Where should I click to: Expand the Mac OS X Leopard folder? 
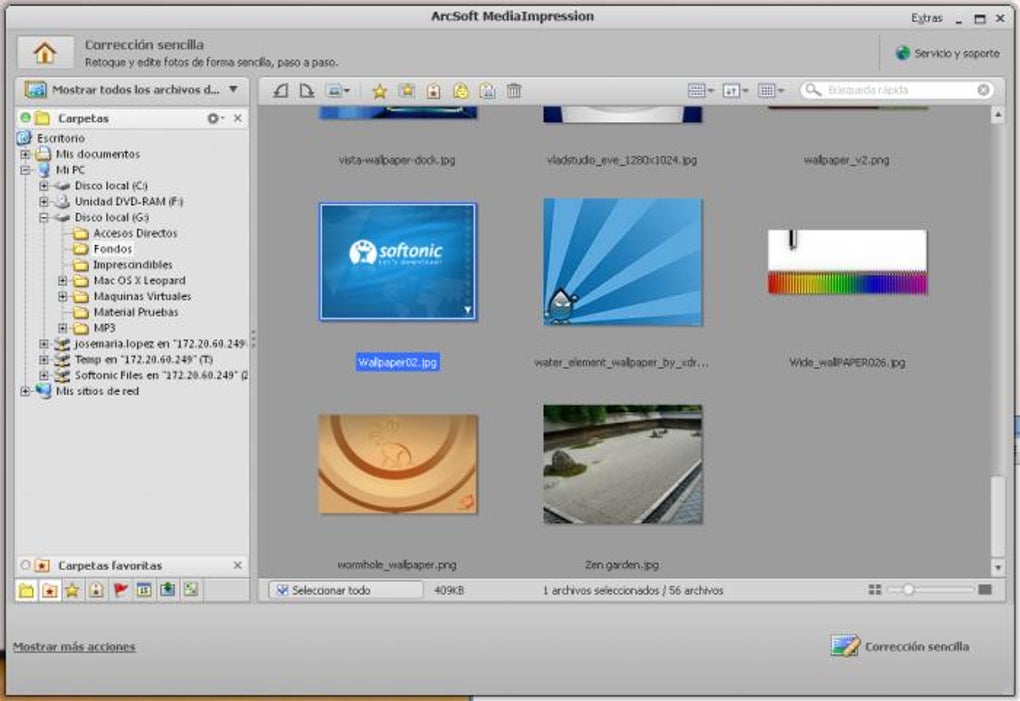[x=63, y=281]
